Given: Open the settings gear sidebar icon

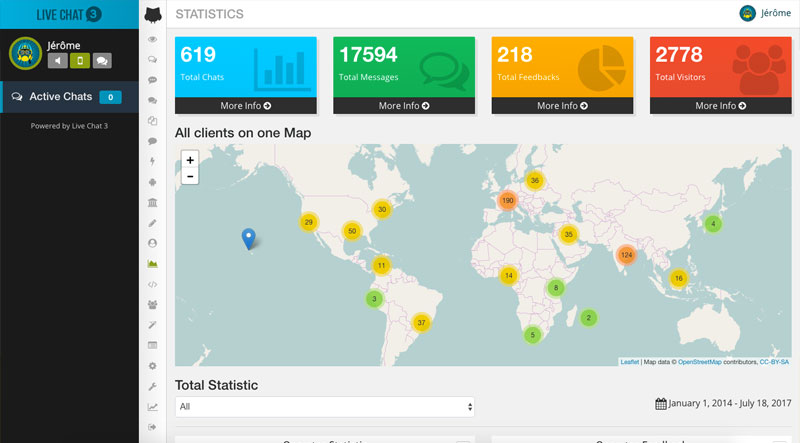Looking at the screenshot, I should pos(152,366).
